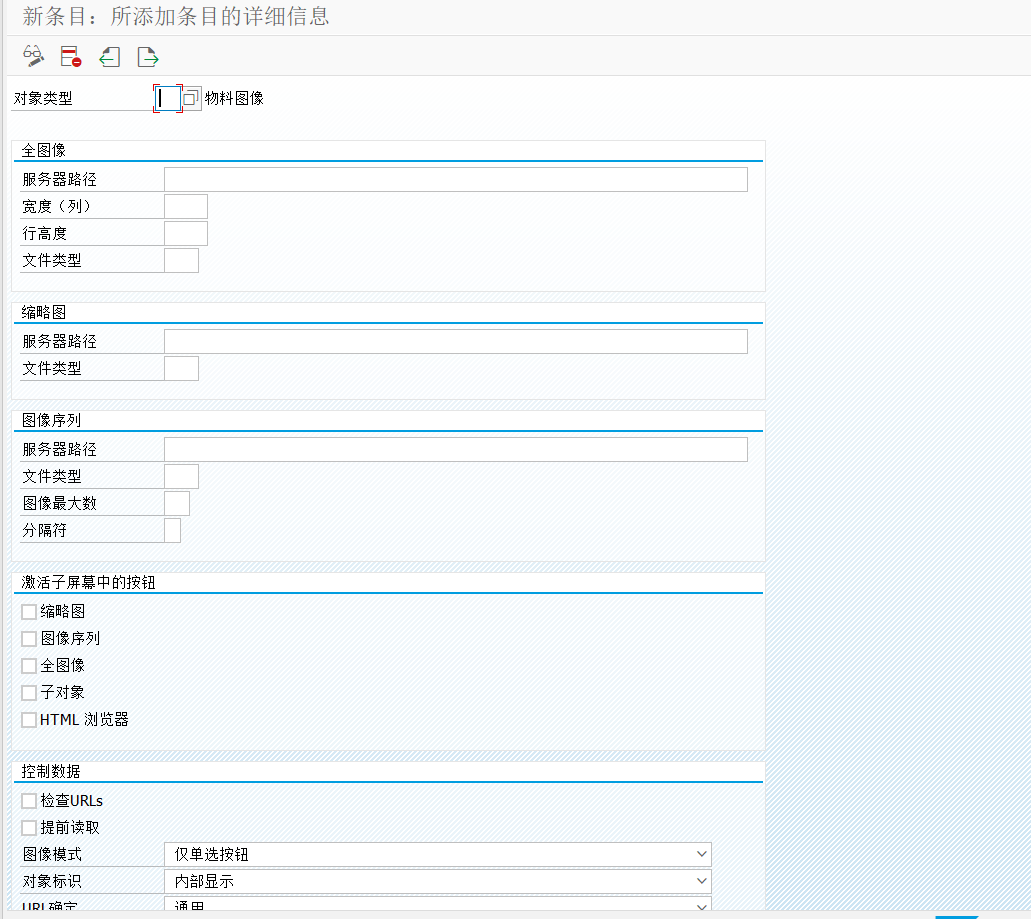
Task: Enable the 提前读取 option
Action: [x=28, y=827]
